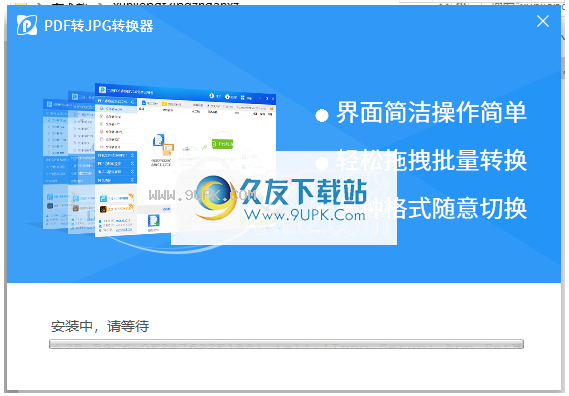Click the 界面简洁操作简单 feature text
The image size is (569, 396).
(x=431, y=112)
